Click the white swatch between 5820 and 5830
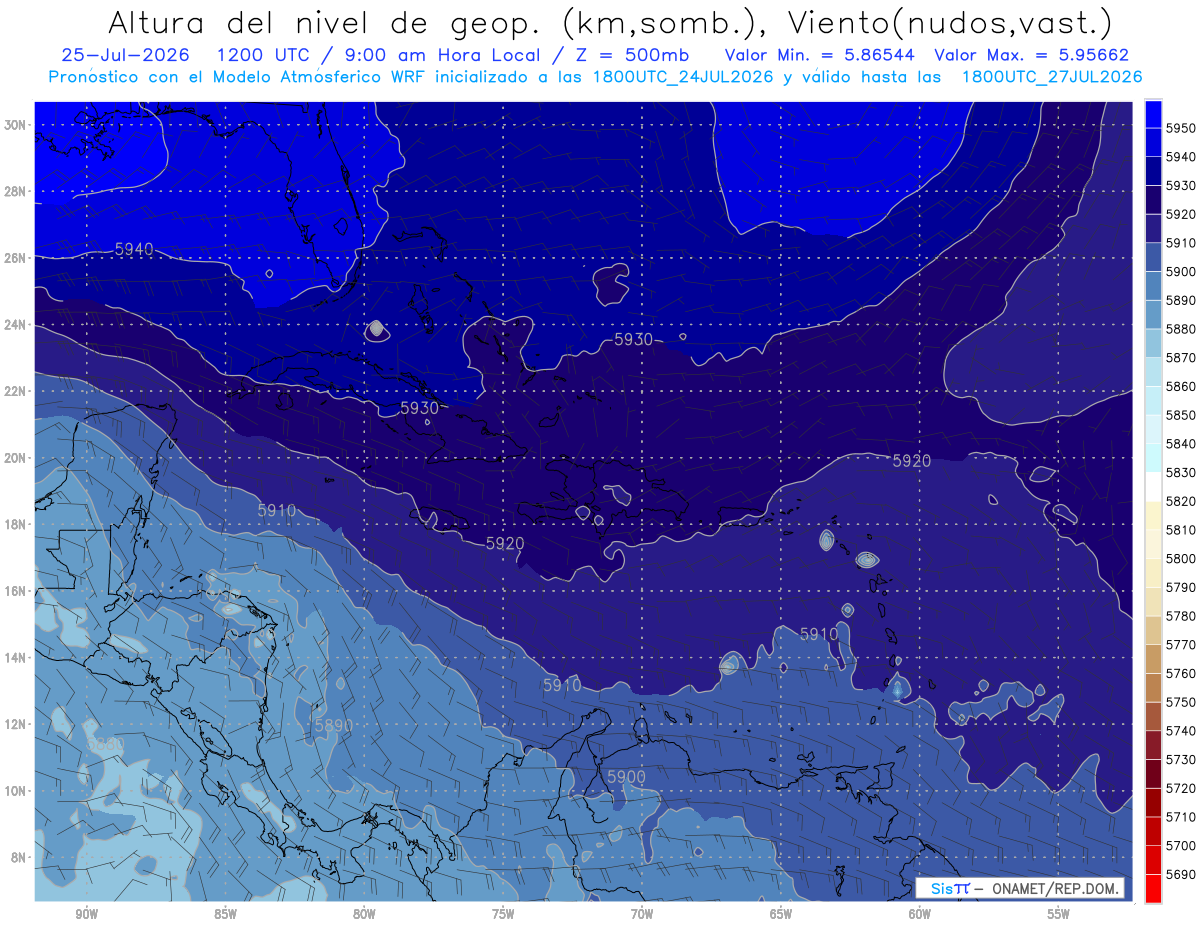 [x=1153, y=487]
